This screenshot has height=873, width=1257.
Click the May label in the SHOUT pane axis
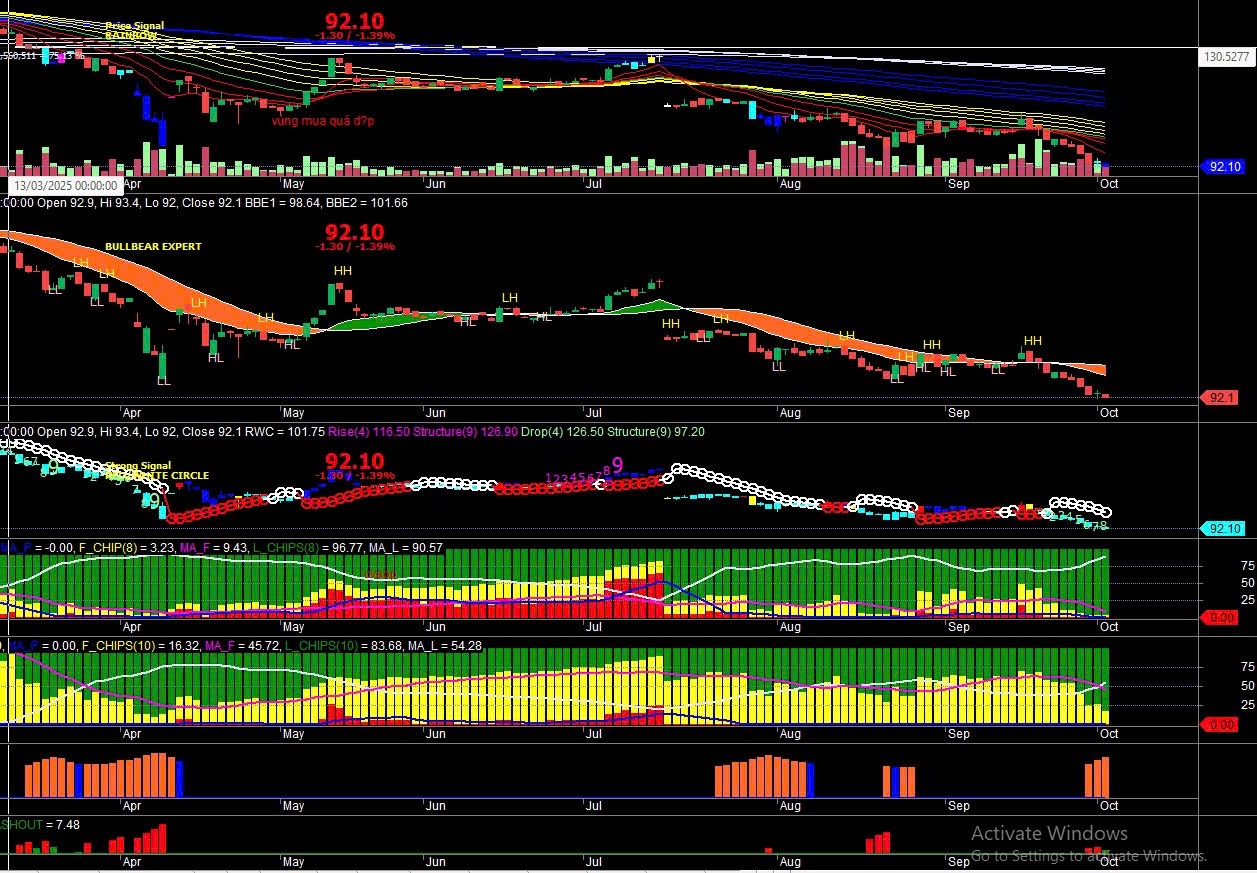(293, 860)
